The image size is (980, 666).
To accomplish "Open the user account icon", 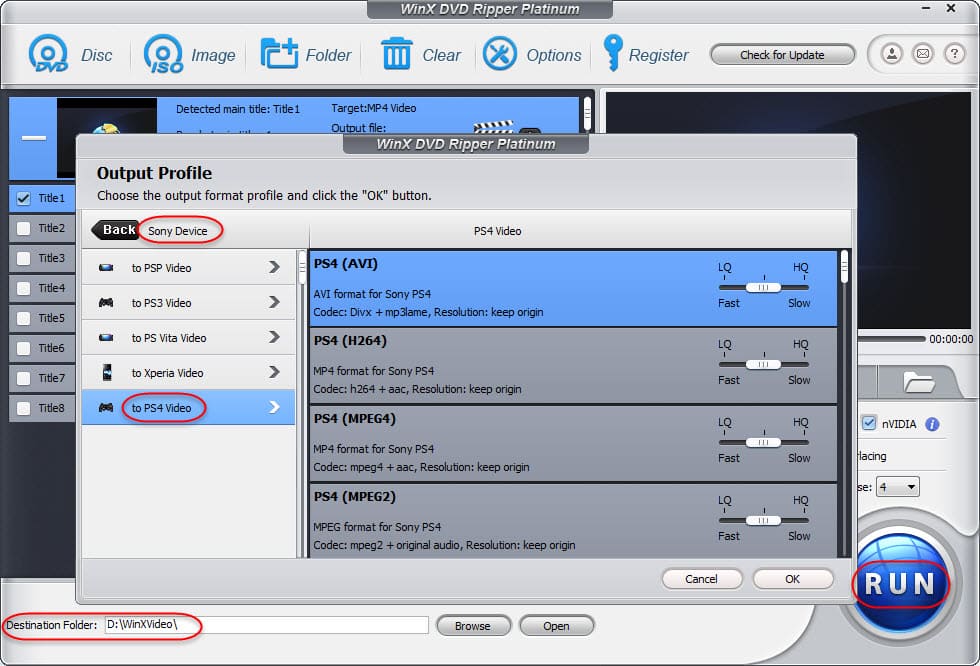I will point(892,54).
